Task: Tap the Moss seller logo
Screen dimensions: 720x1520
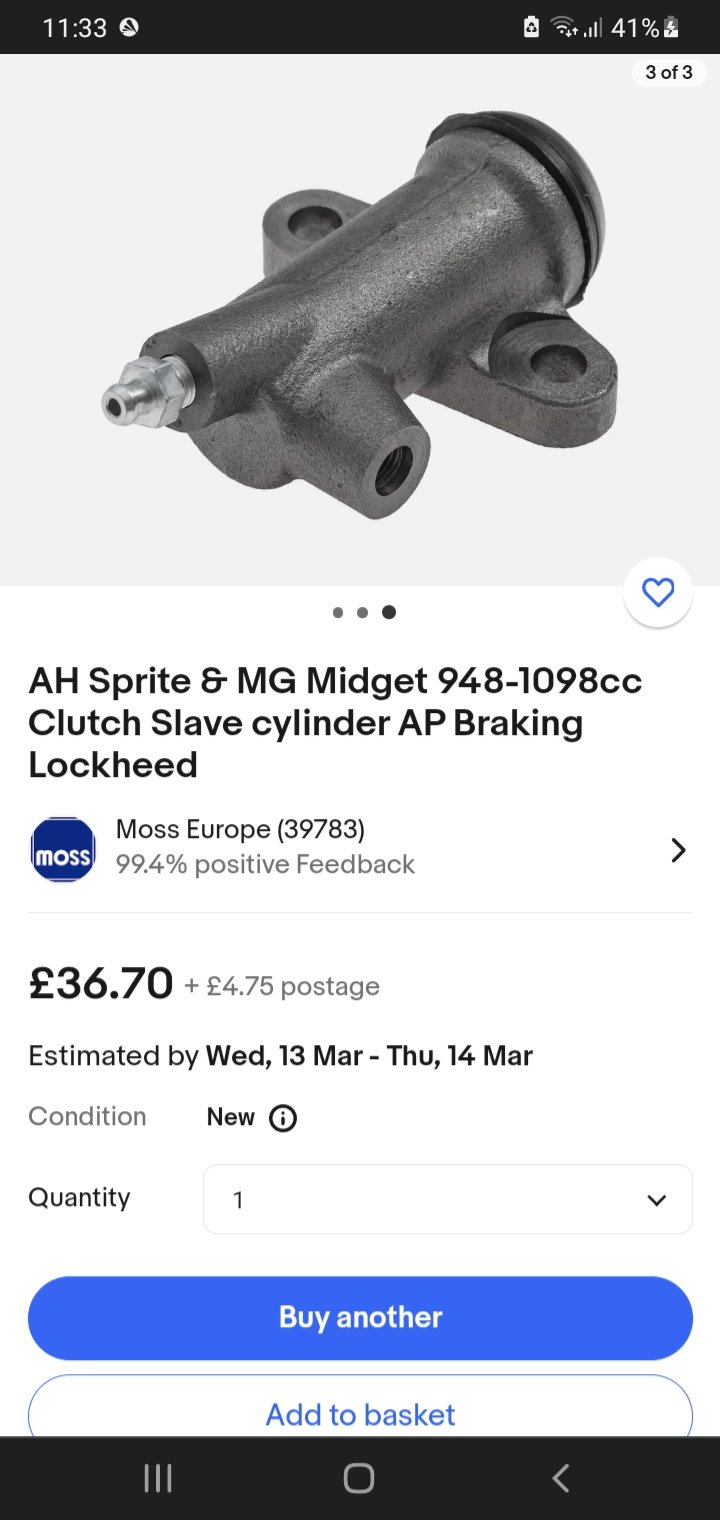Action: click(63, 850)
